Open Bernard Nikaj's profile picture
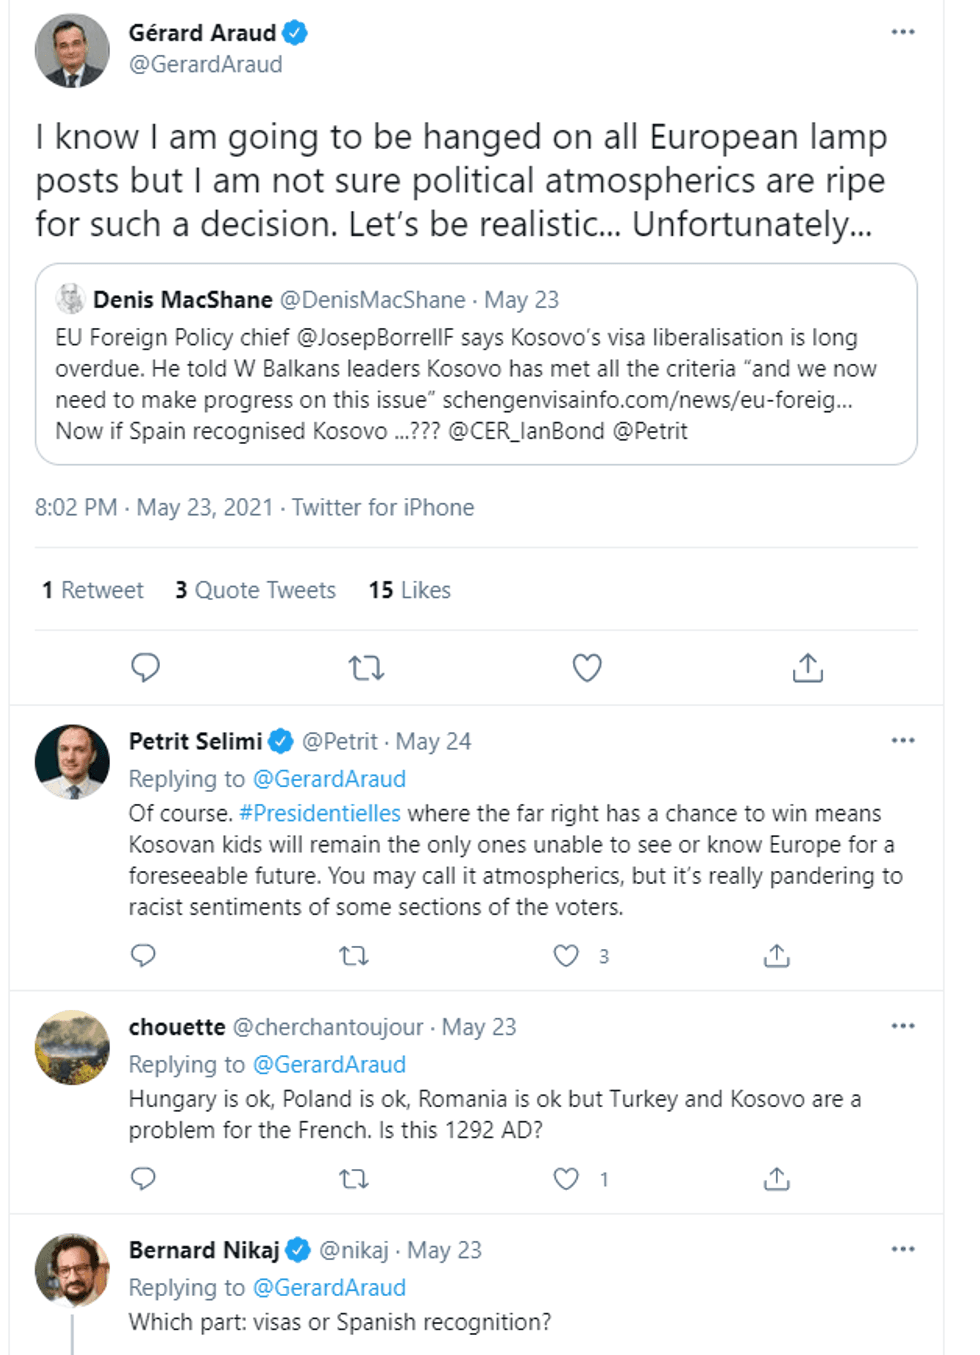 [x=72, y=1270]
